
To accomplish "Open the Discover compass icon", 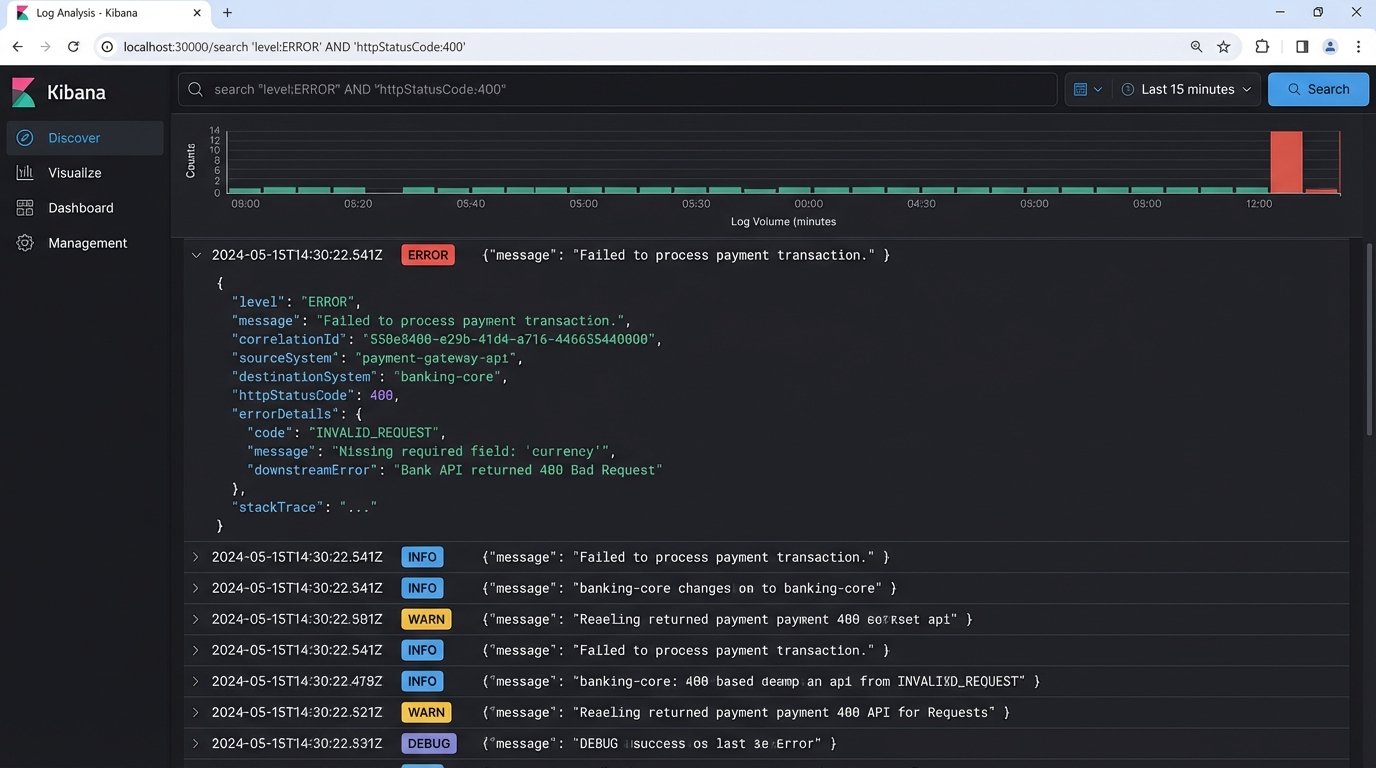I will (x=25, y=138).
